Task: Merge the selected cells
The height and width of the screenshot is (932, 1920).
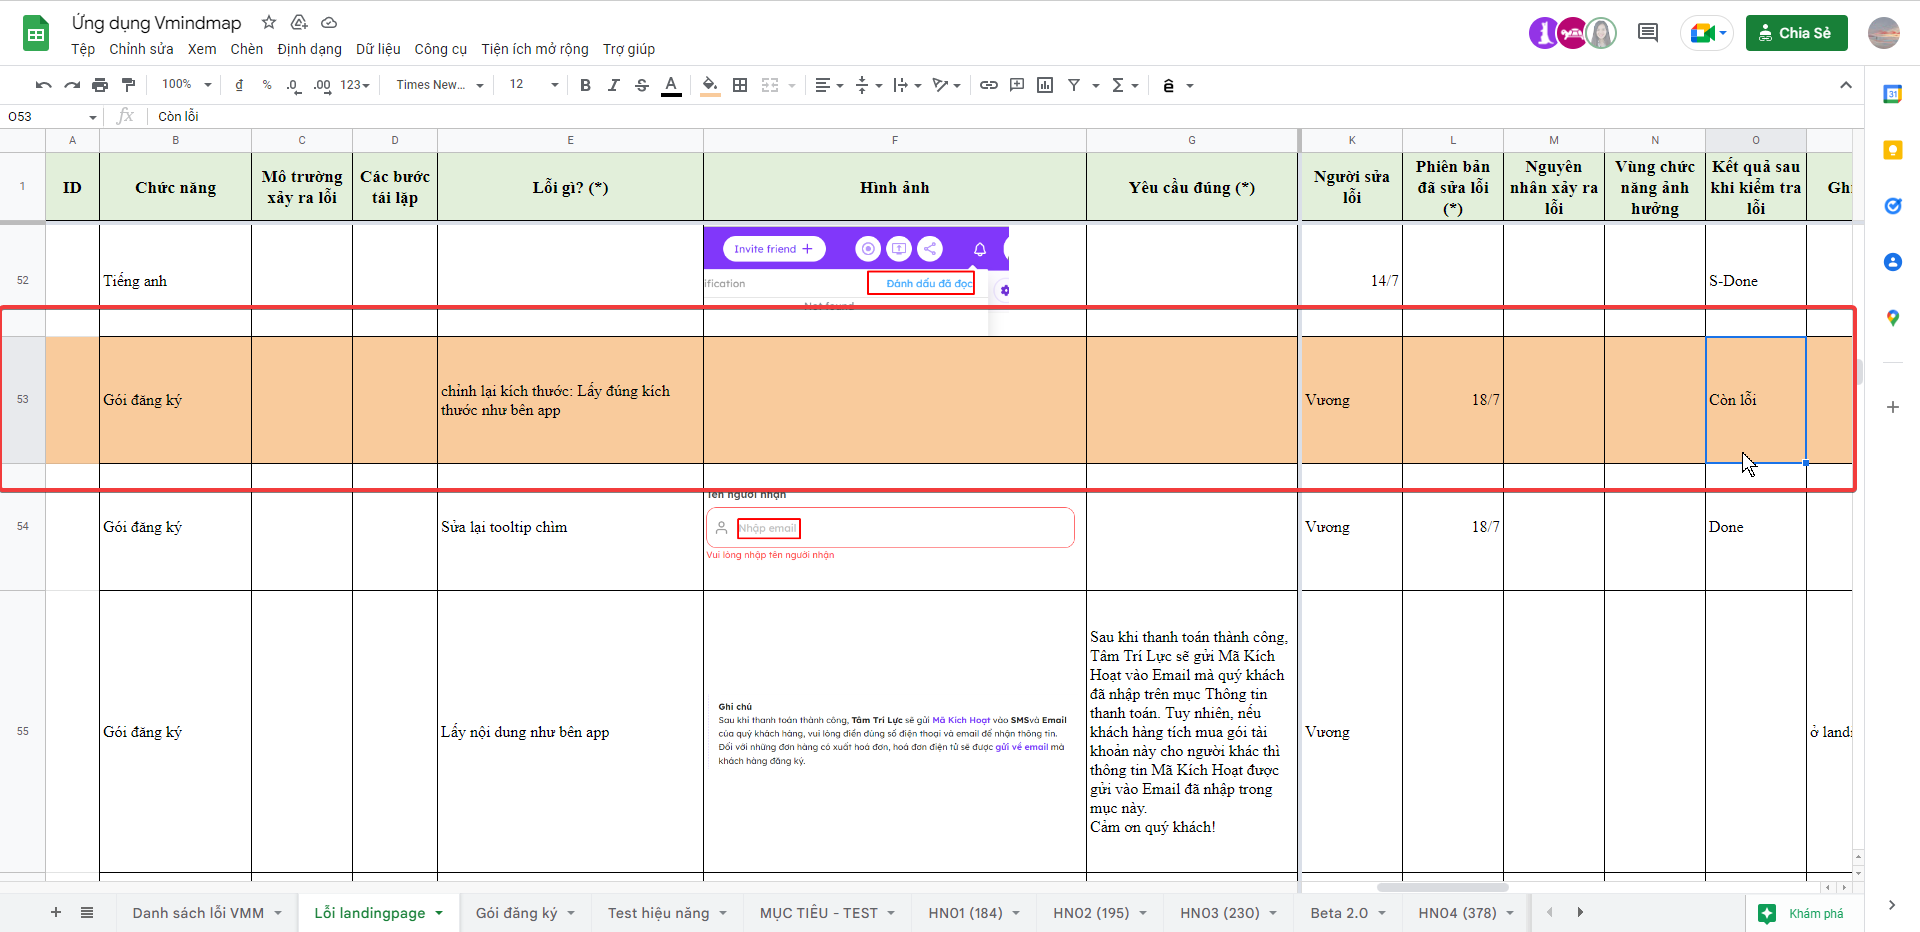Action: [x=770, y=85]
